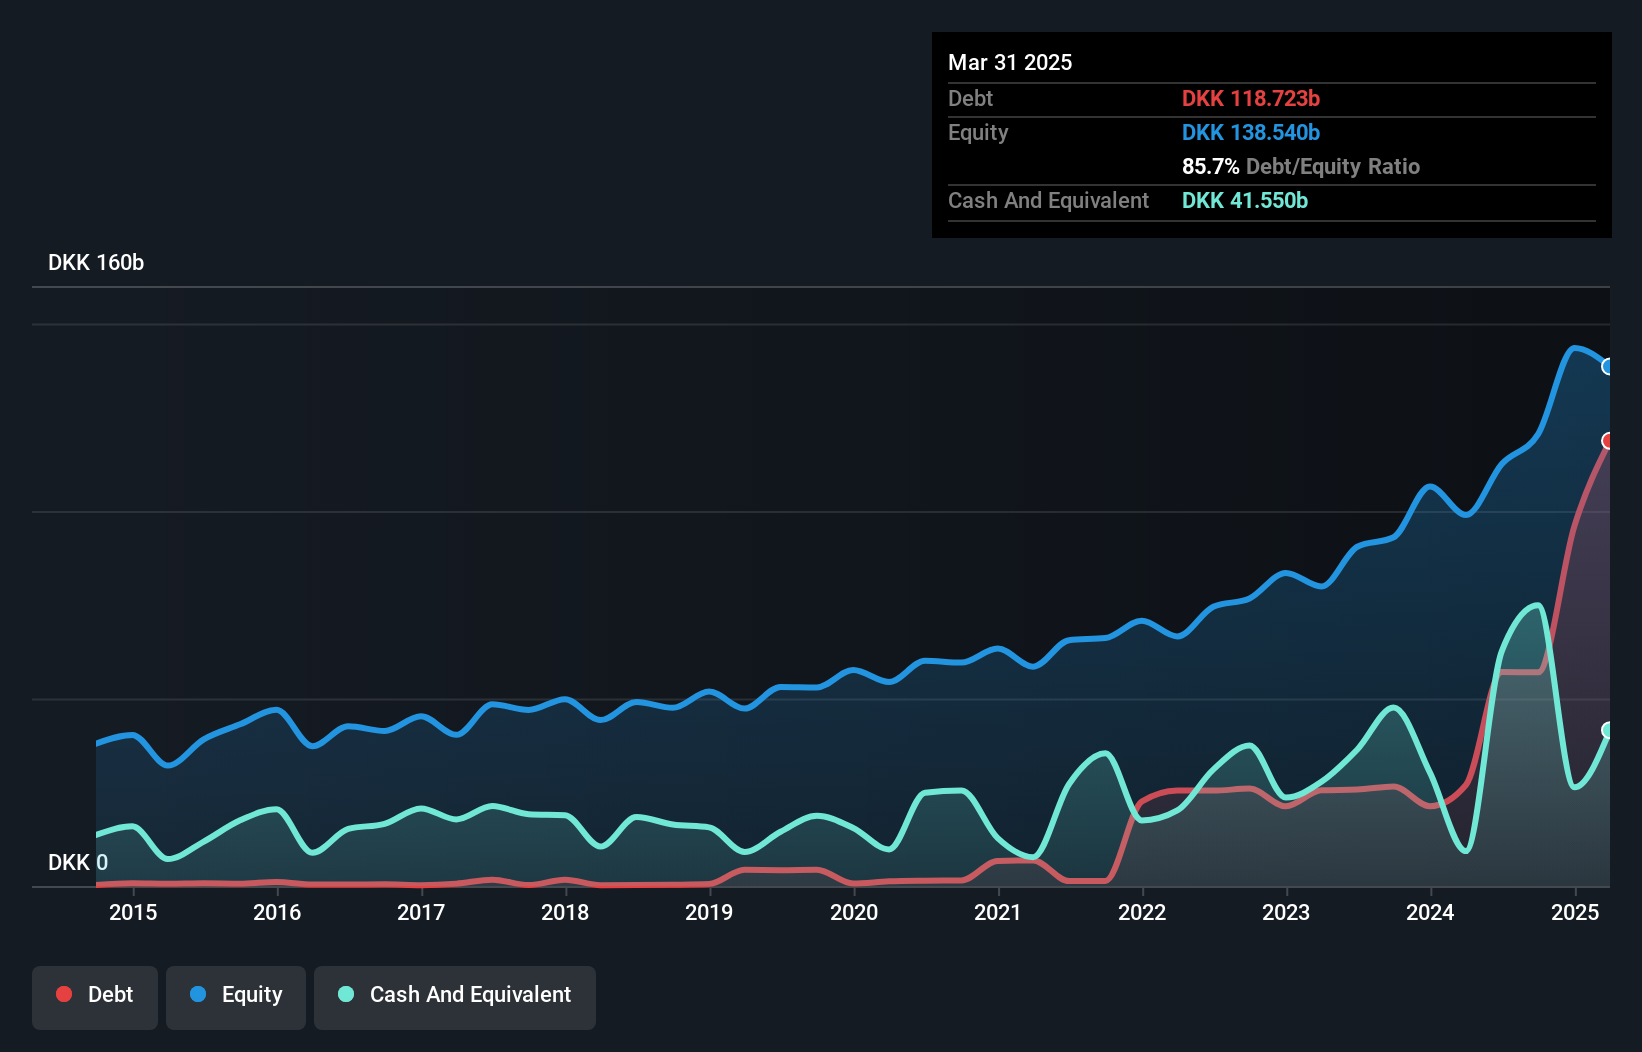Click the 2019 x-axis label

[709, 912]
